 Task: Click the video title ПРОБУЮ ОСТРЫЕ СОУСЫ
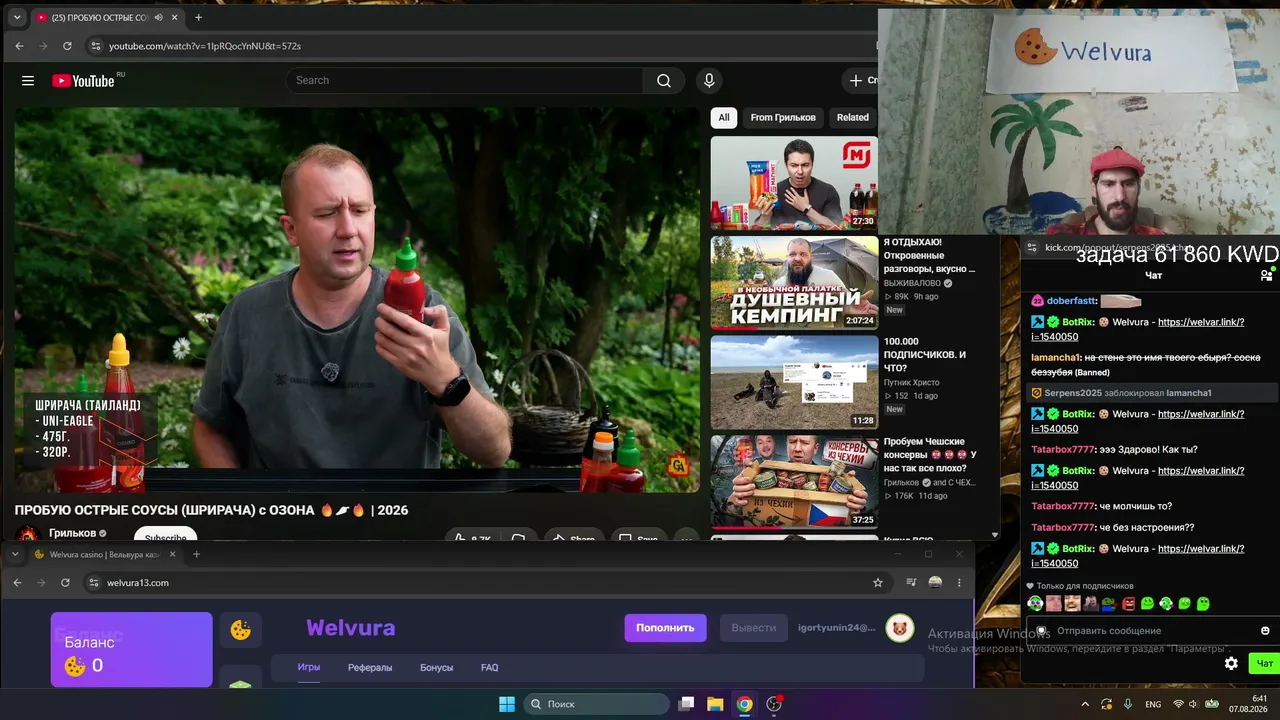point(211,510)
